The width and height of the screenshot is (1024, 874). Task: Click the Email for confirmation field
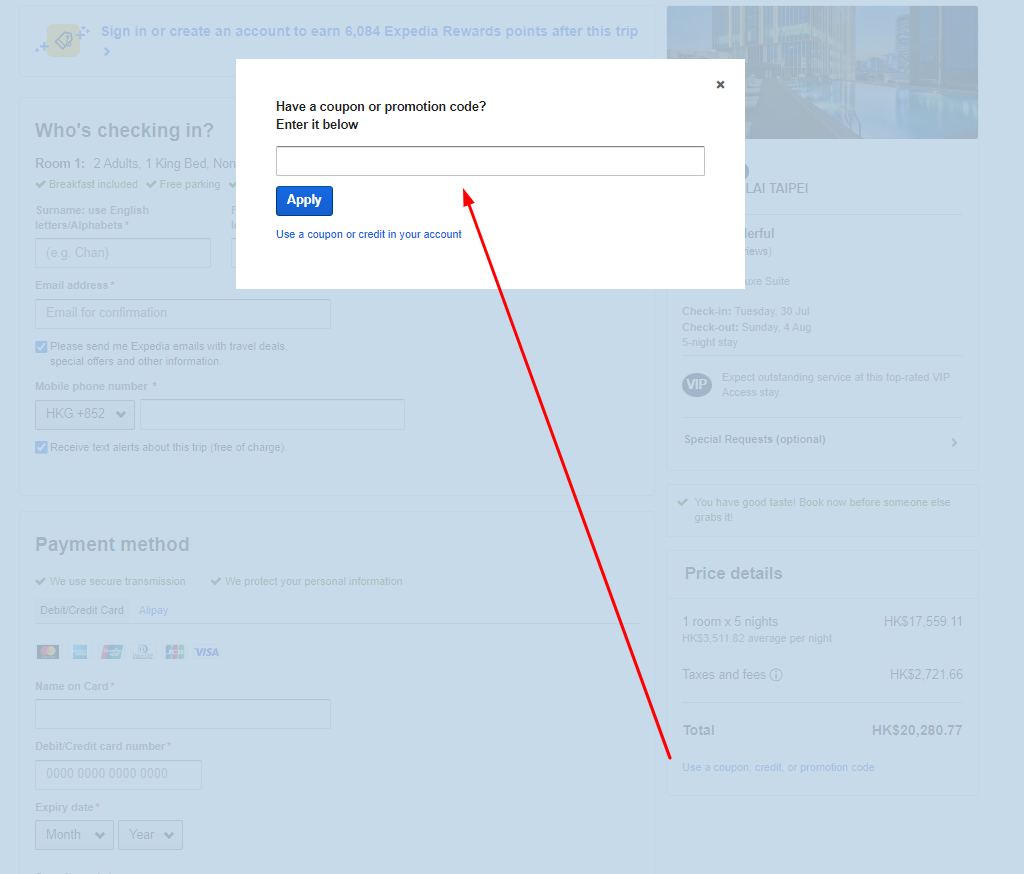coord(183,314)
